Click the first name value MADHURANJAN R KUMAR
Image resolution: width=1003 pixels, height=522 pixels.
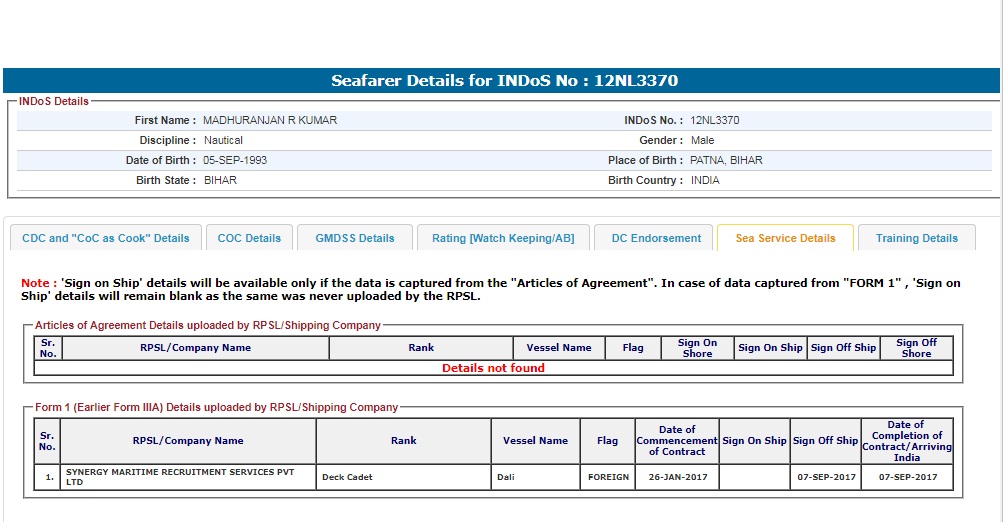click(270, 120)
